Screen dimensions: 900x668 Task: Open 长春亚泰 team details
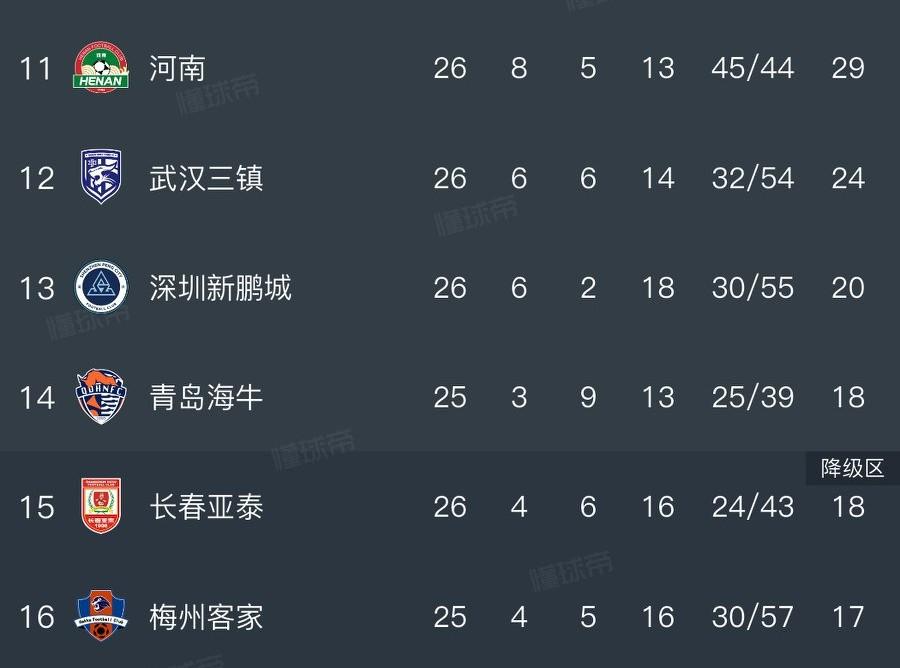click(206, 507)
